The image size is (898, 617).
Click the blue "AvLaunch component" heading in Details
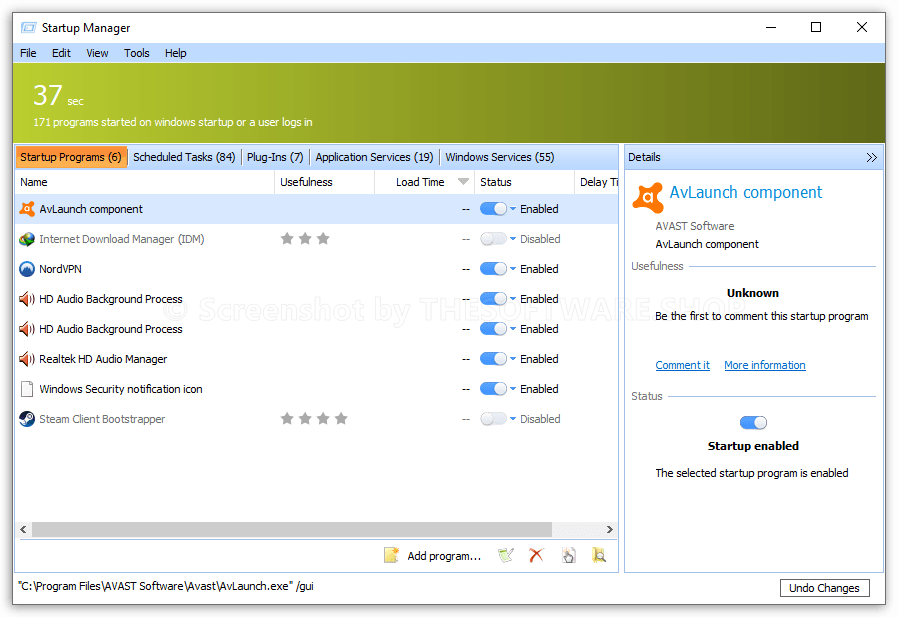[x=746, y=192]
